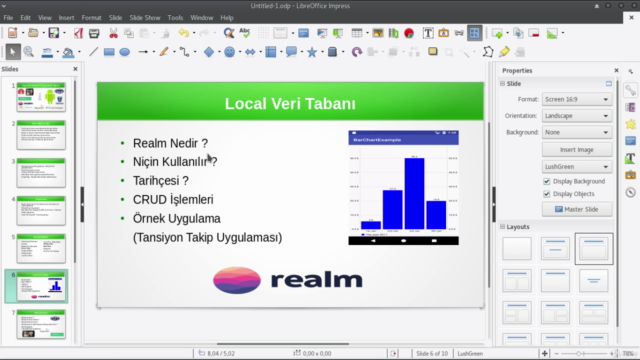
Task: Select the Rectangle drawing tool
Action: pyautogui.click(x=109, y=52)
